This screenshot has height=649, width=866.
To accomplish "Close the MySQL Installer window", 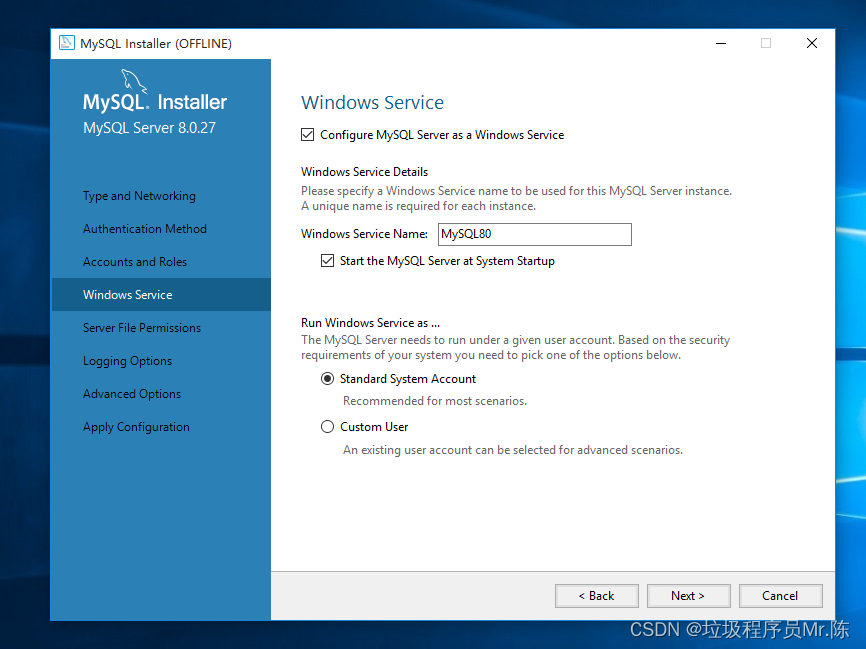I will click(812, 43).
